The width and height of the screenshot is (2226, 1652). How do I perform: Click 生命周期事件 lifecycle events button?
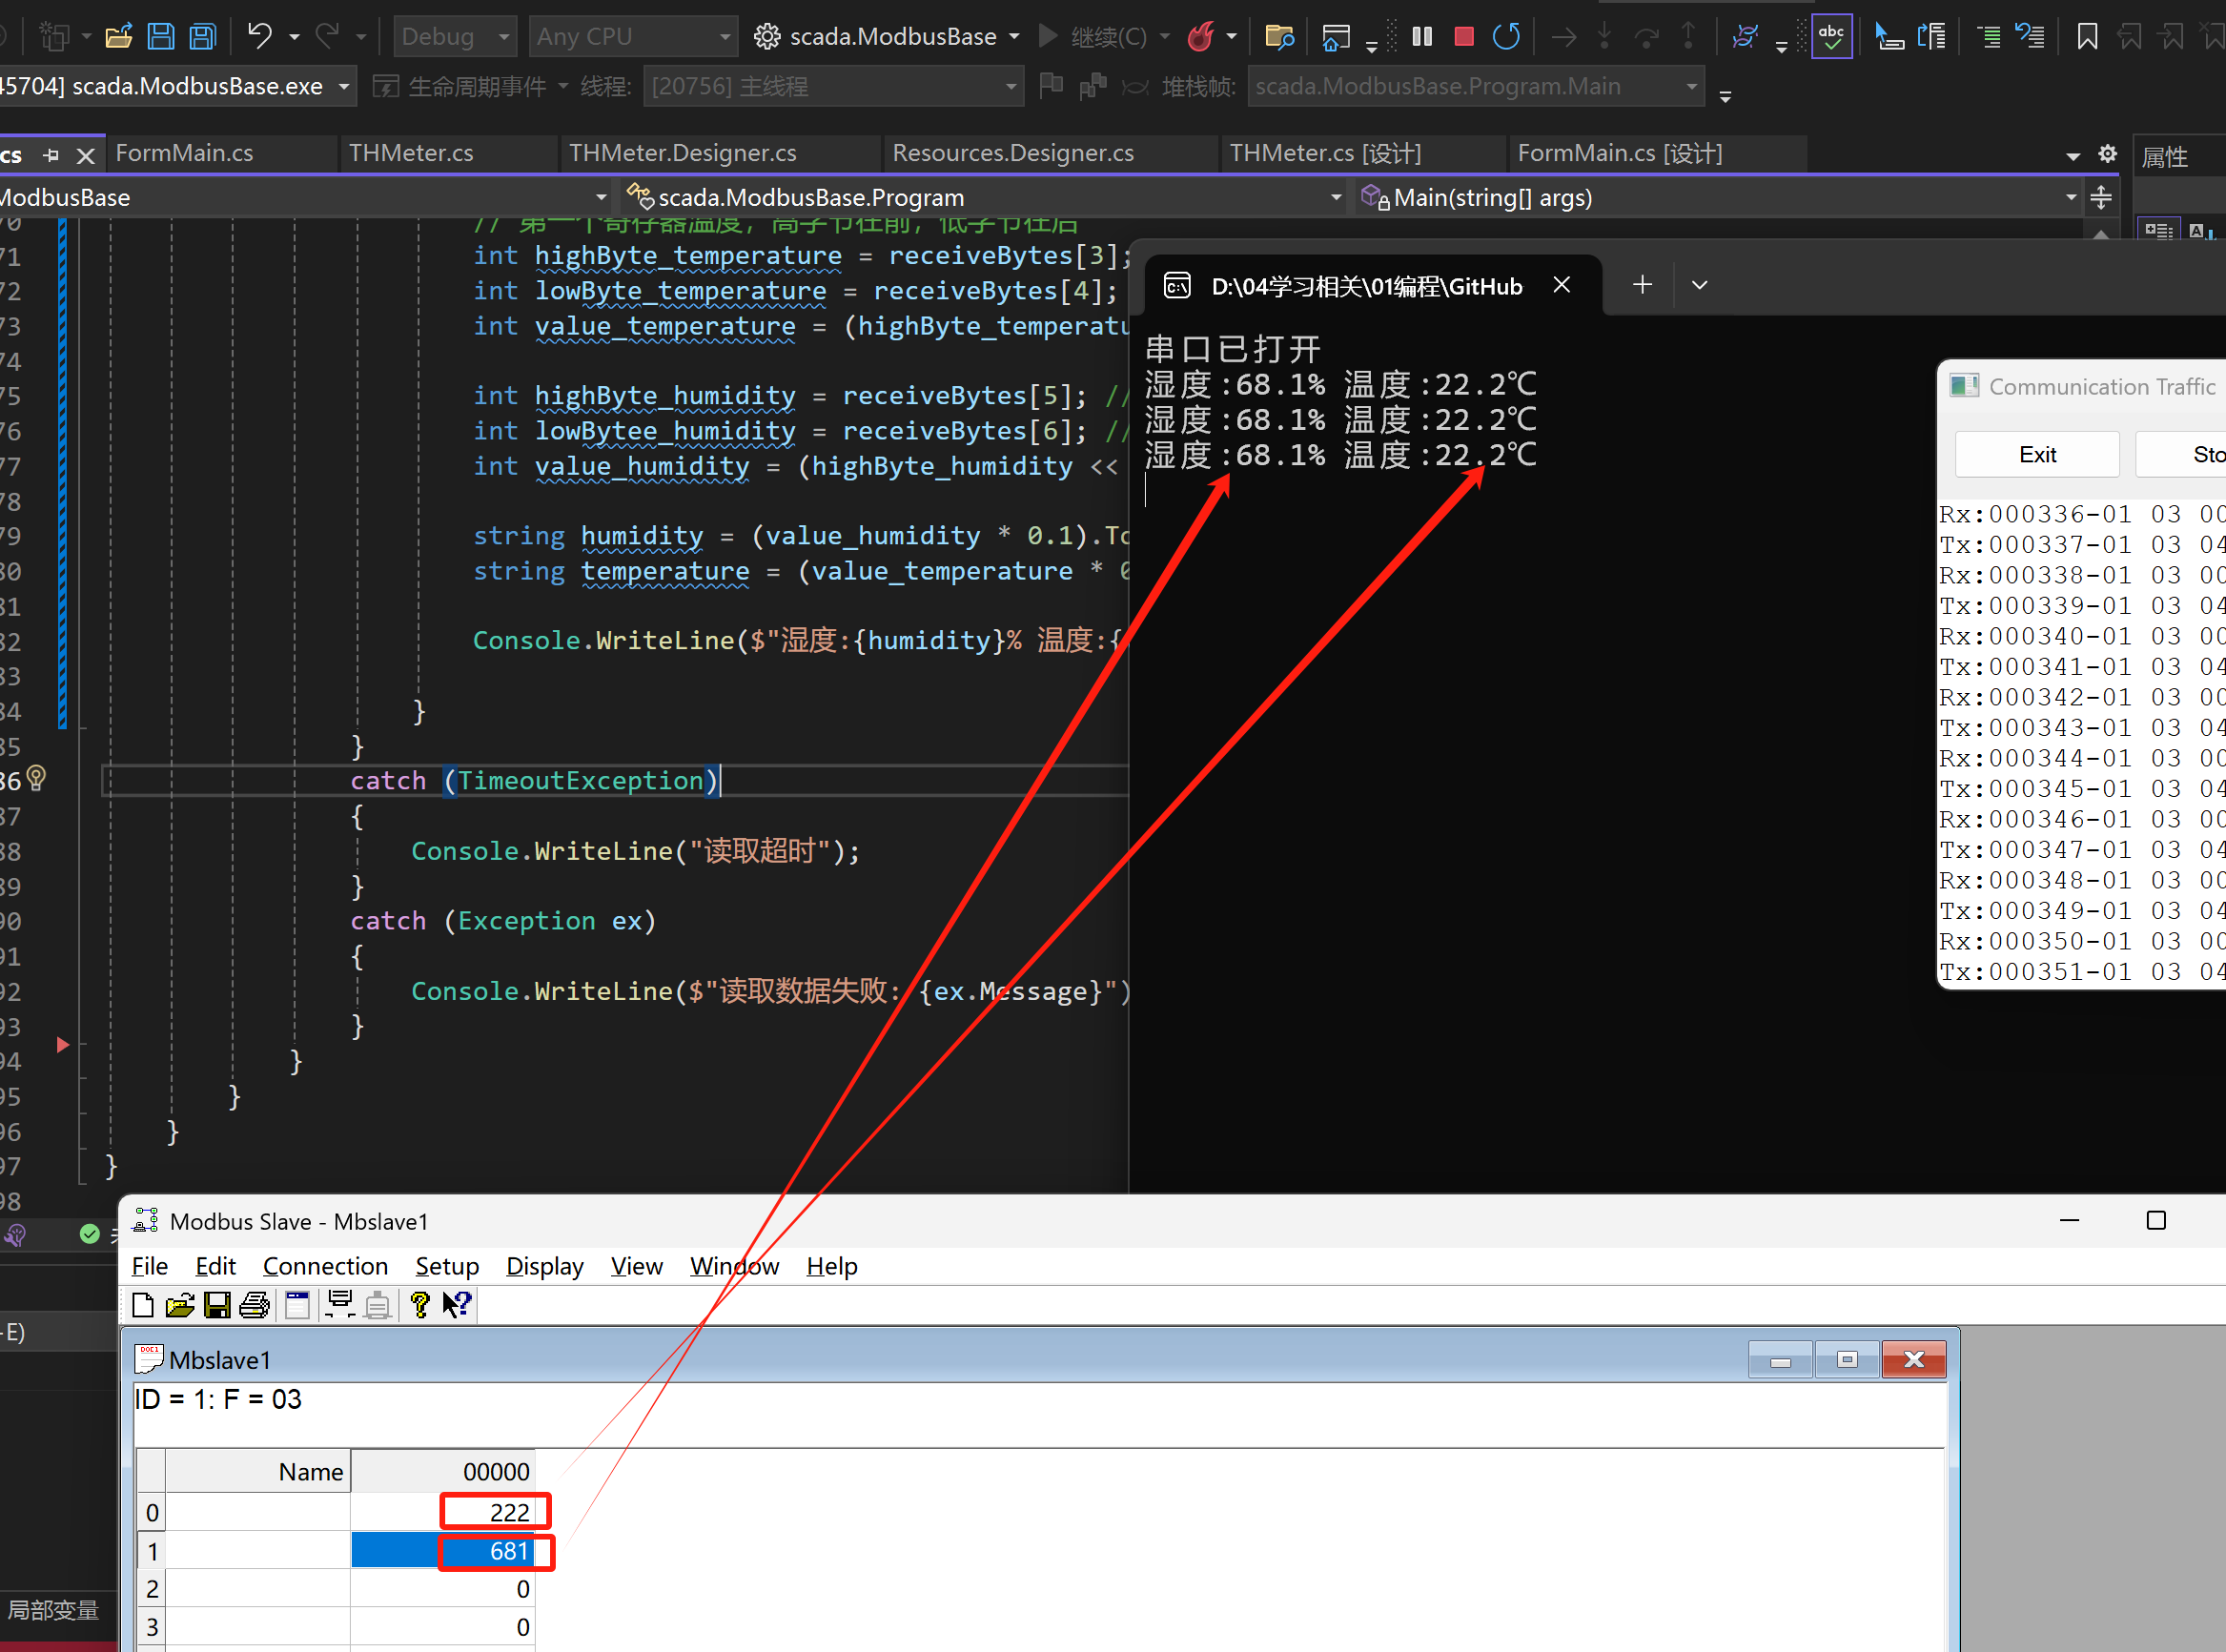[463, 87]
